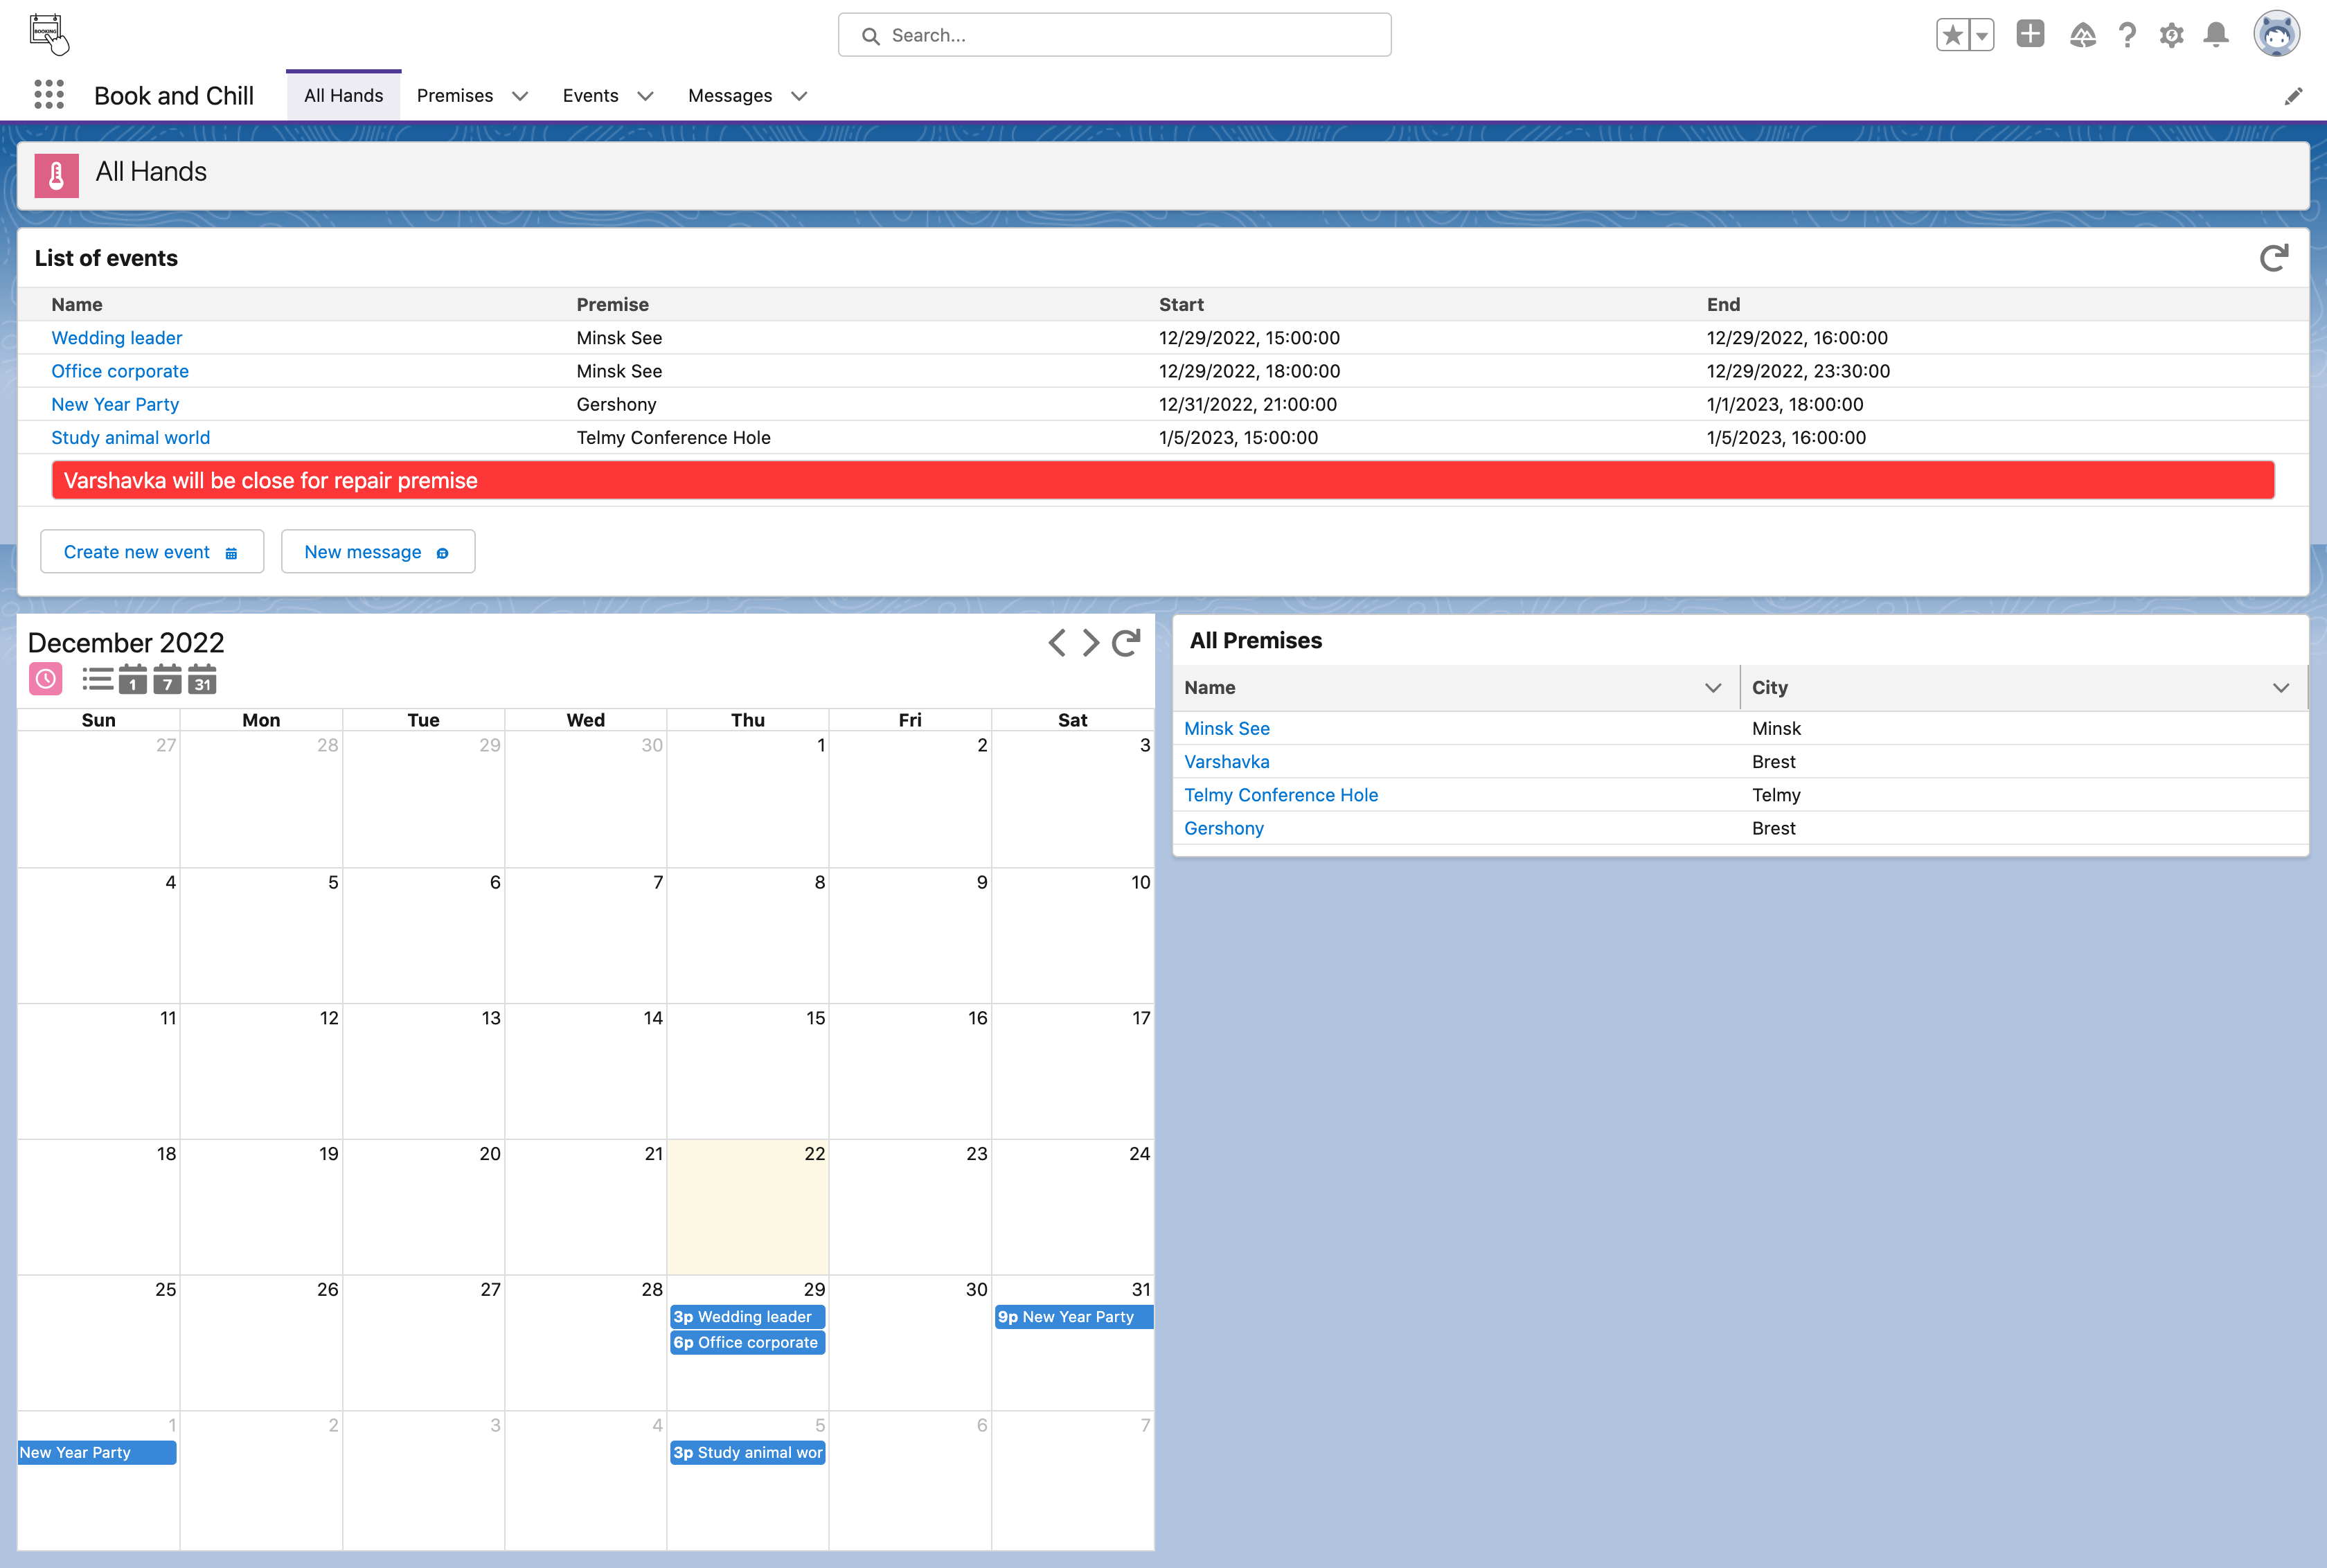Image resolution: width=2327 pixels, height=1568 pixels.
Task: Expand the Premises tab dropdown
Action: [x=520, y=96]
